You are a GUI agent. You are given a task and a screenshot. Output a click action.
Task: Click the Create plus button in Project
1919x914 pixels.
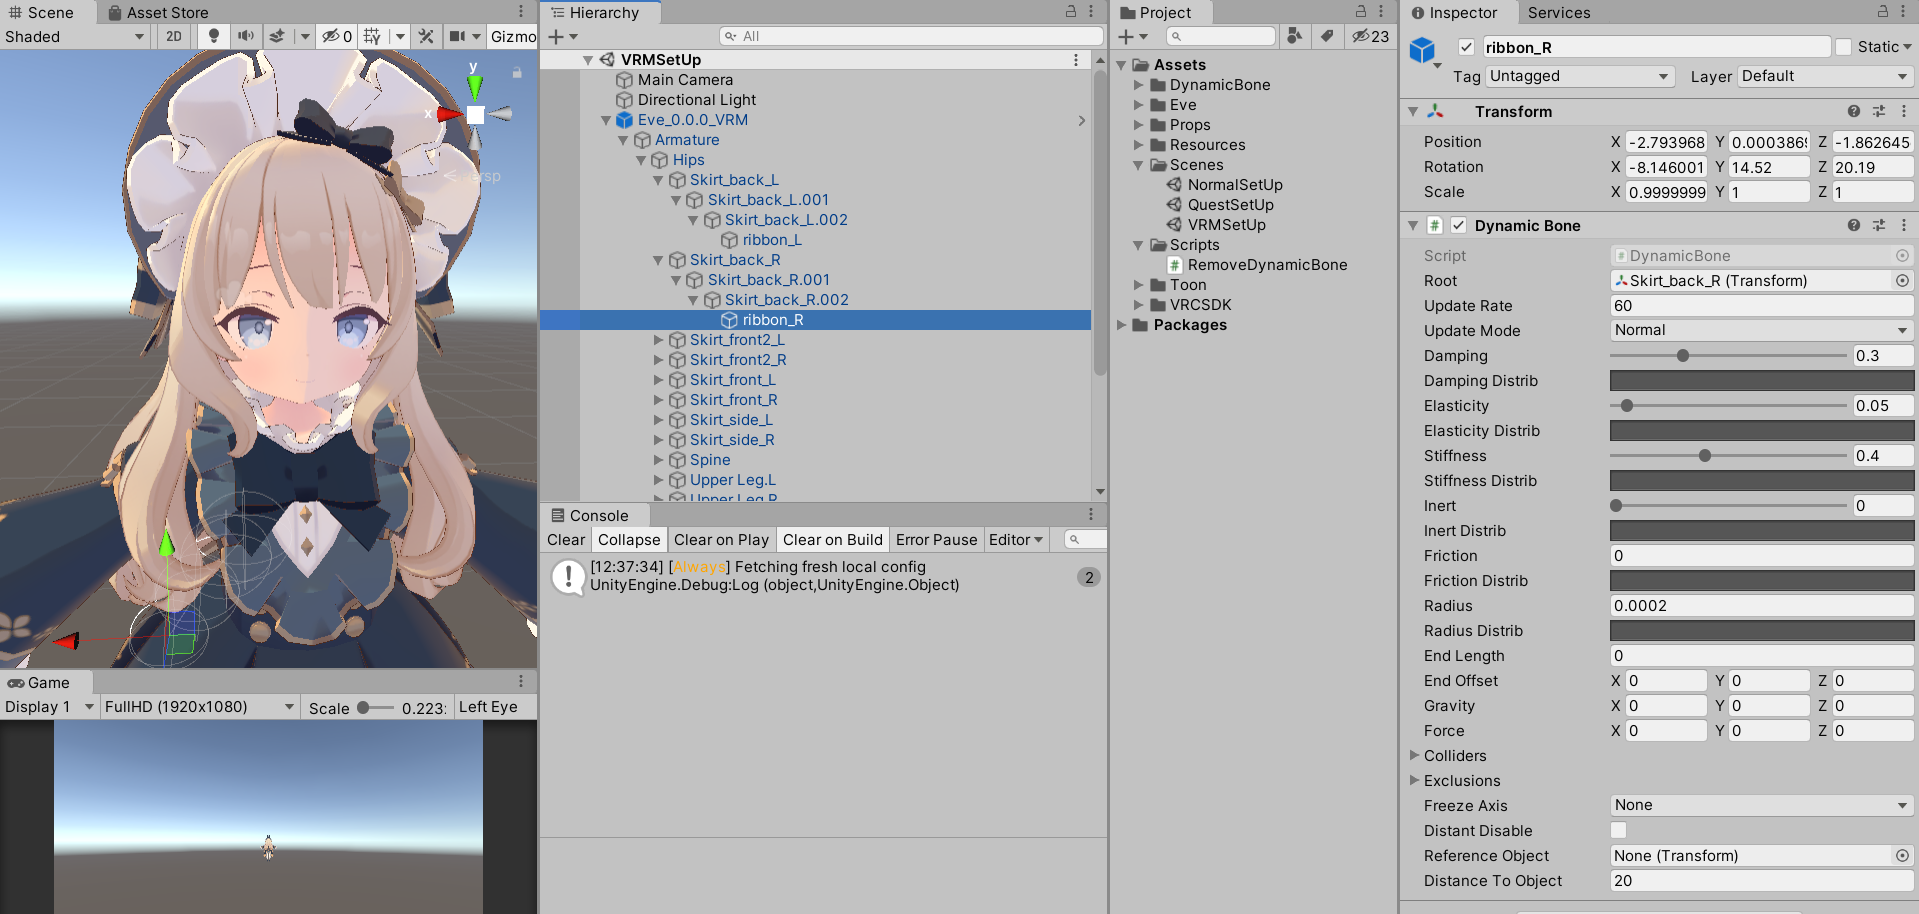(x=1132, y=37)
